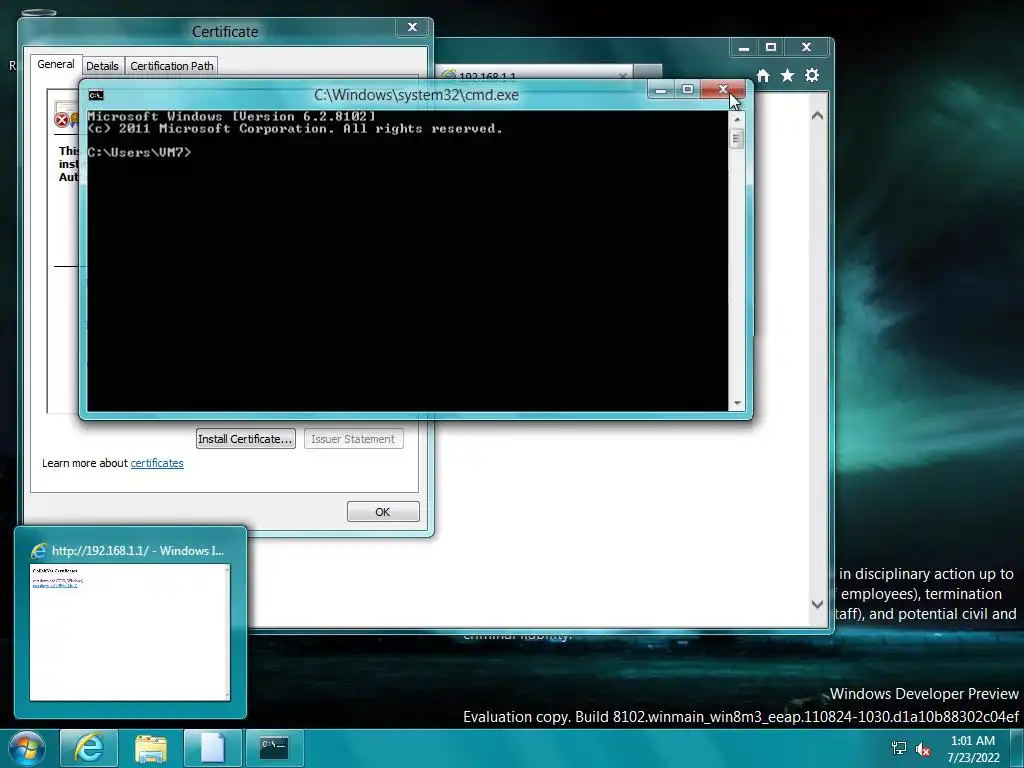Viewport: 1024px width, 768px height.
Task: Show the clock and date flyout
Action: pos(973,749)
